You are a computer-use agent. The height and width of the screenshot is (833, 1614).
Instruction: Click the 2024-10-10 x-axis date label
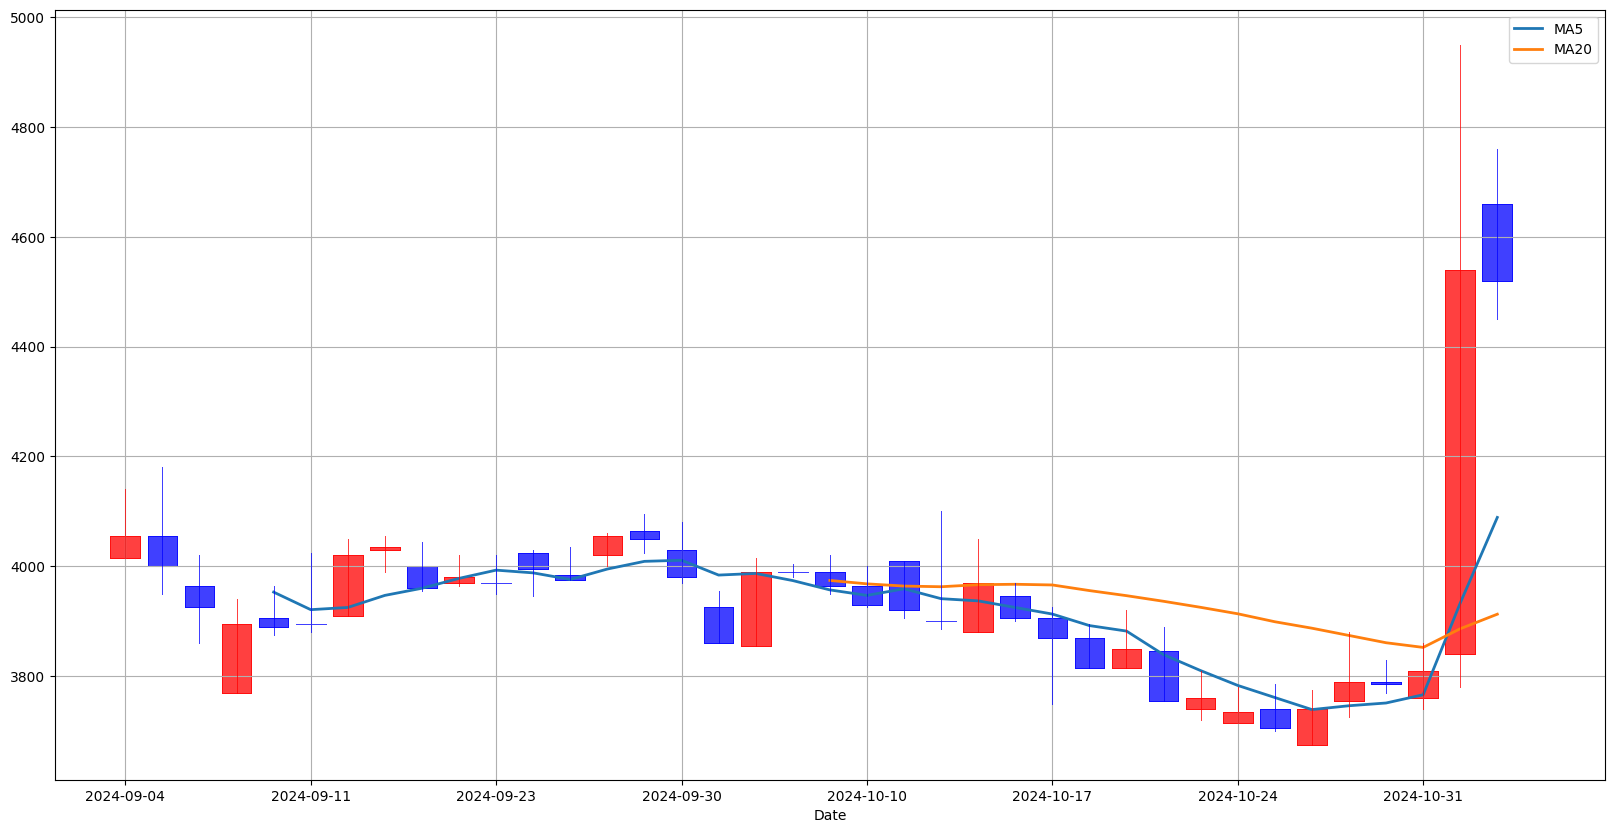pyautogui.click(x=867, y=796)
